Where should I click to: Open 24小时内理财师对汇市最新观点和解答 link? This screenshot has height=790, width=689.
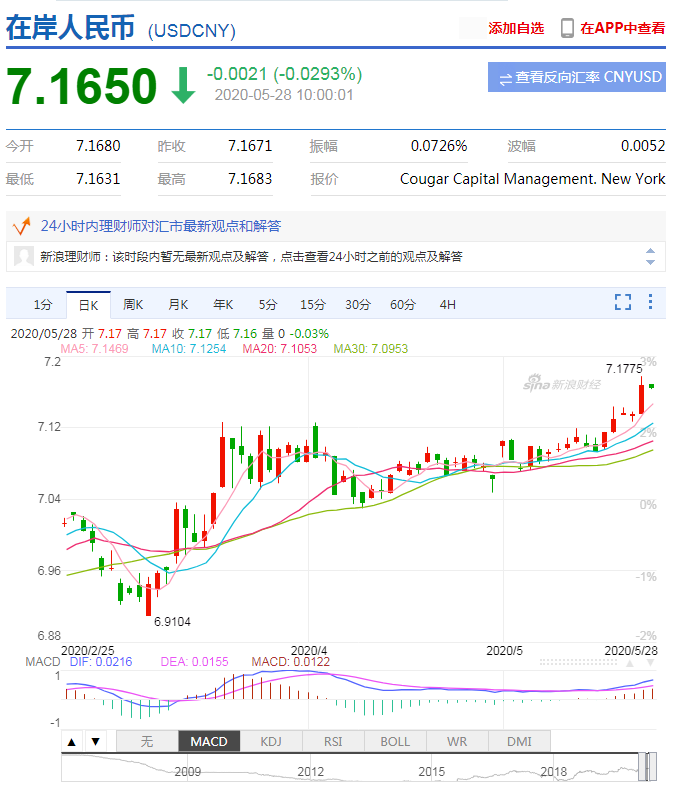click(x=160, y=226)
